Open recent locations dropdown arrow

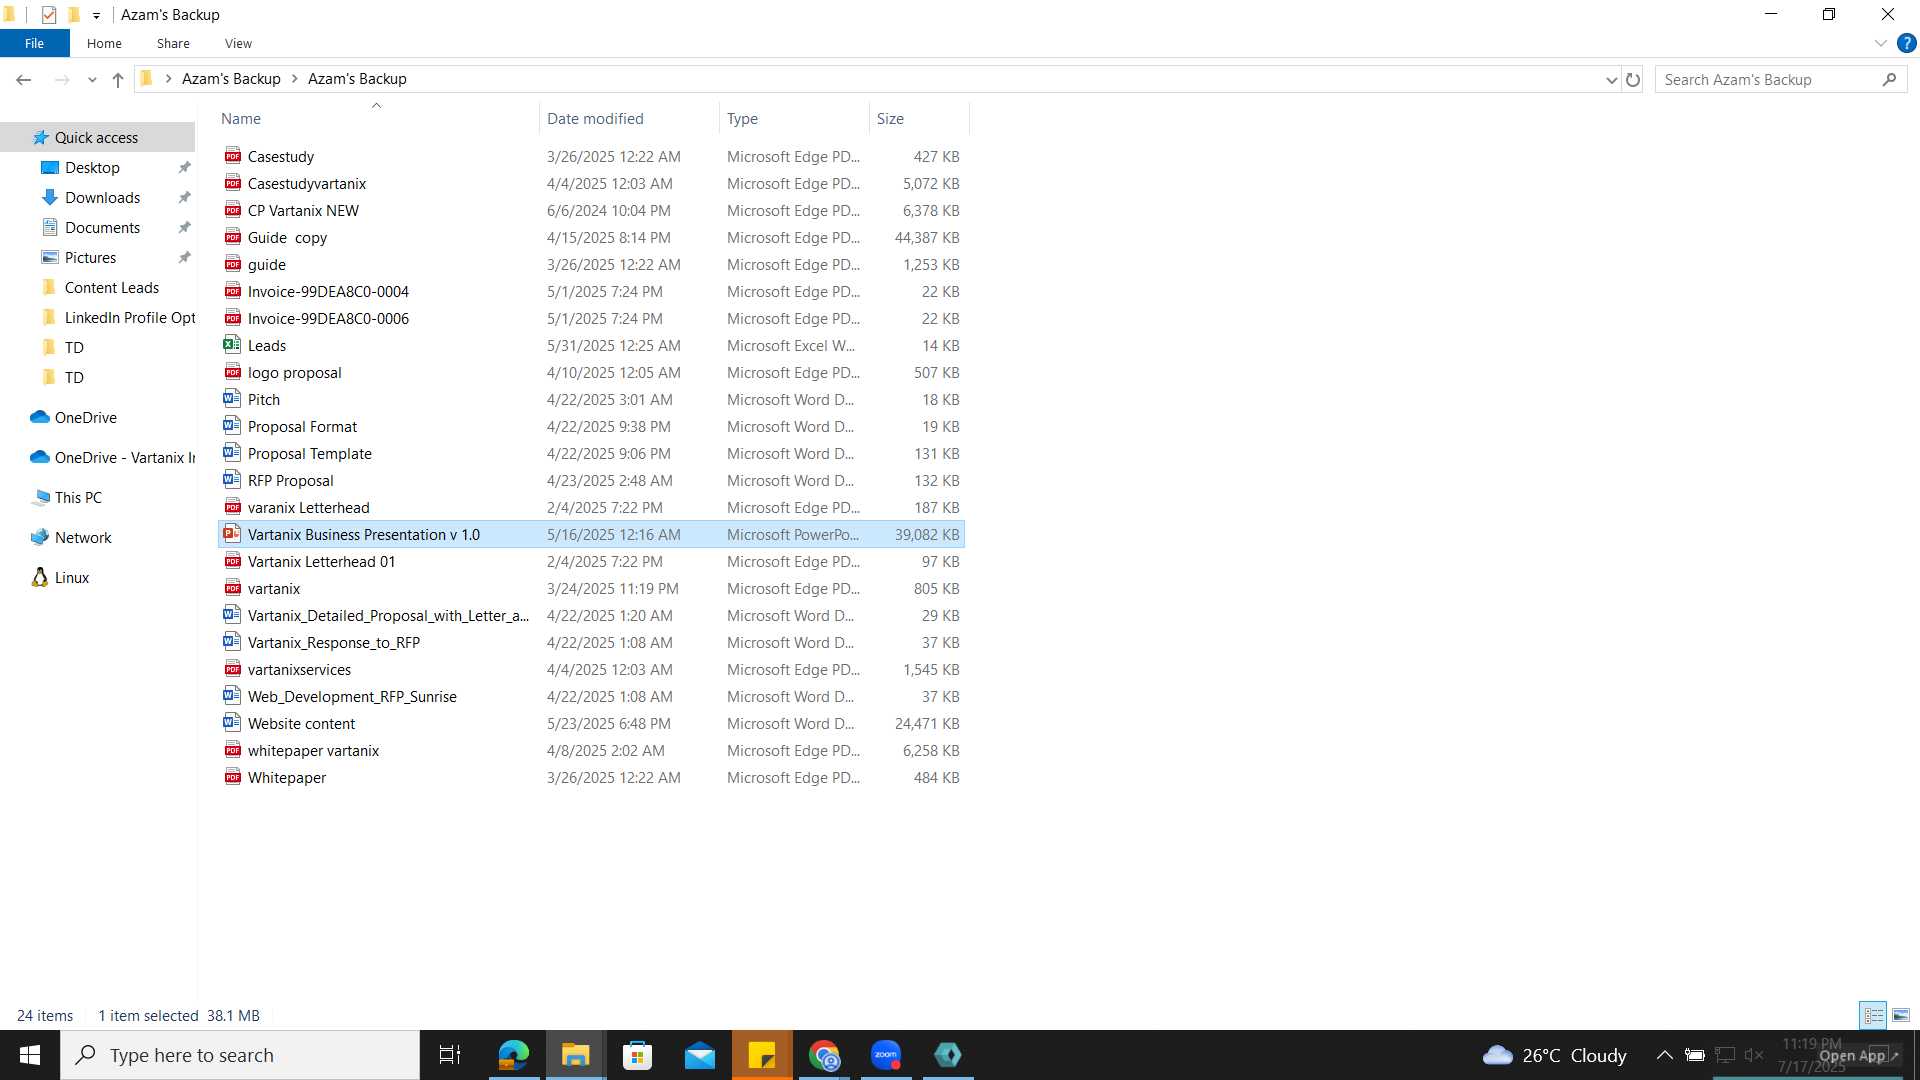(92, 80)
